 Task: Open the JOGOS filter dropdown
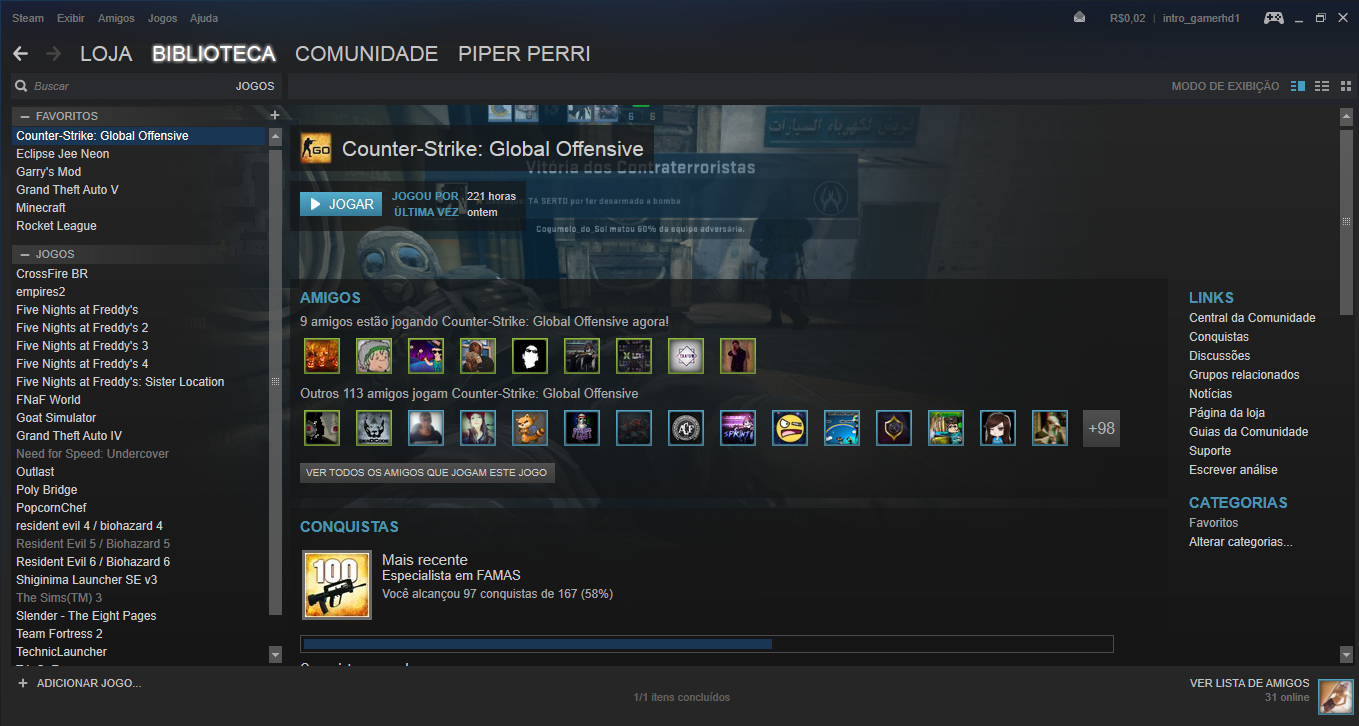255,86
